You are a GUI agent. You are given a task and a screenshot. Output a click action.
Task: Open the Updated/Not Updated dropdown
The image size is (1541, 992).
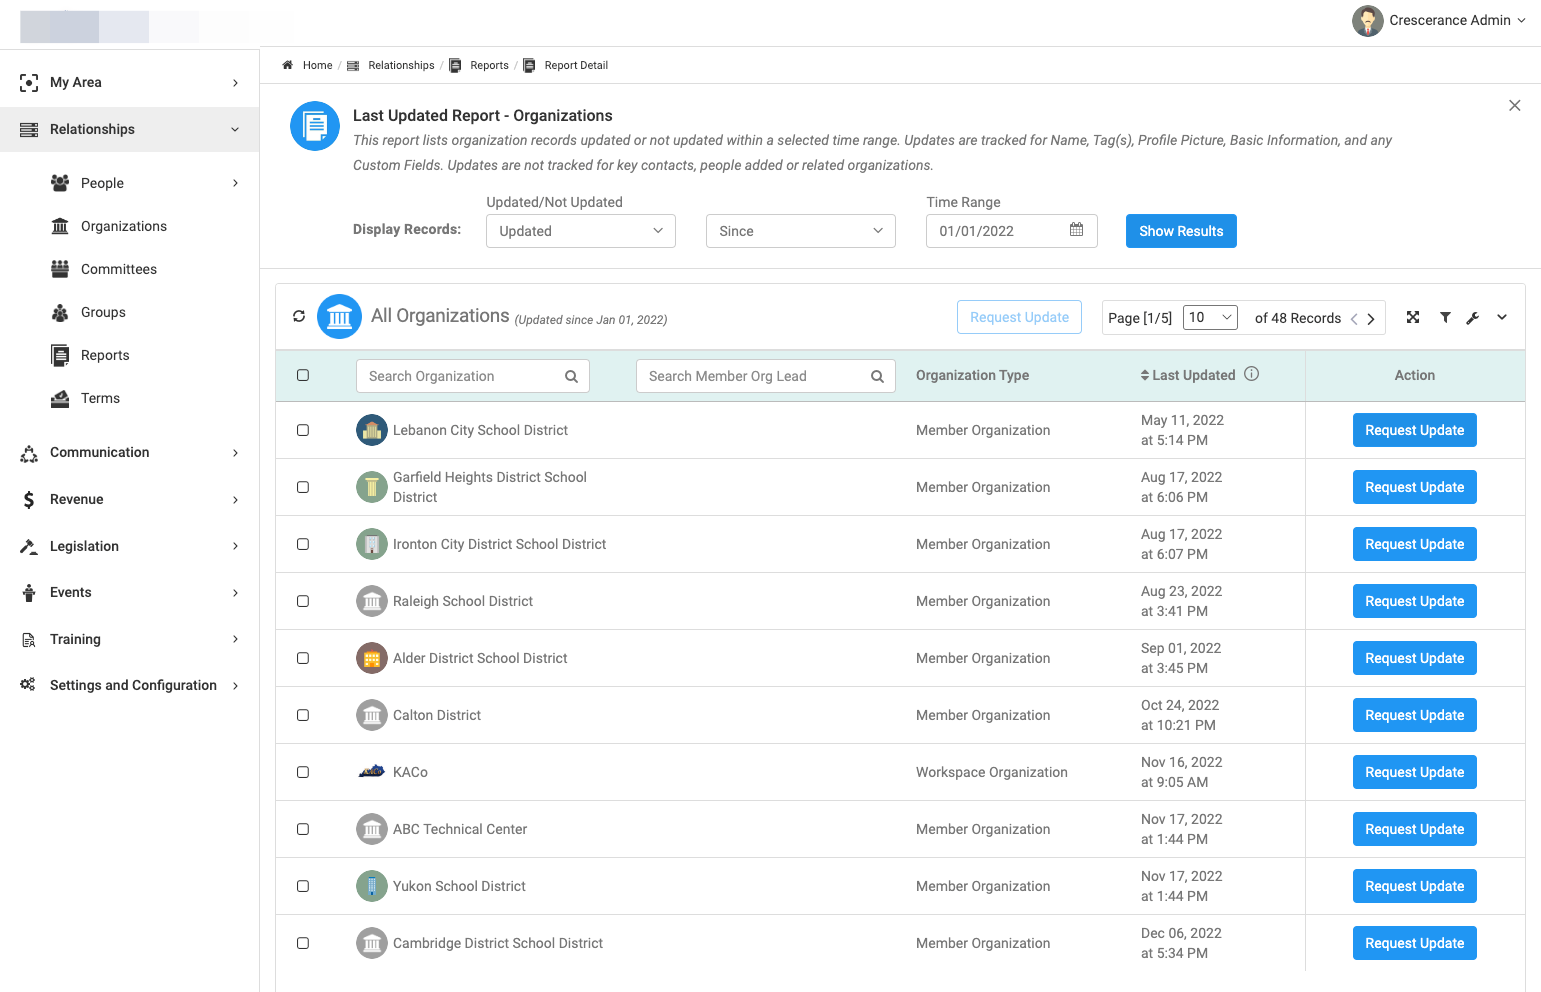[x=581, y=231]
